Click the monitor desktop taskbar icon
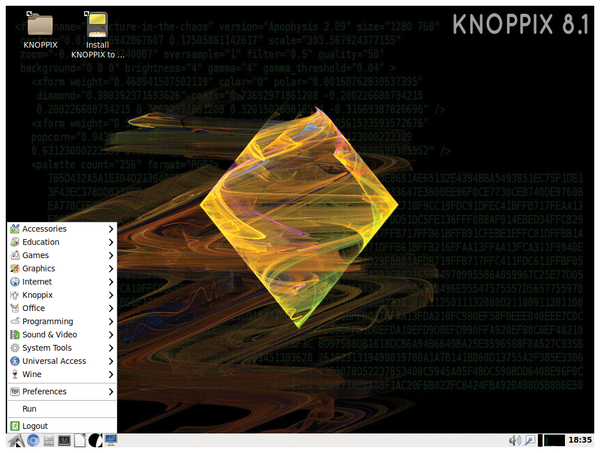The image size is (600, 453). click(111, 440)
